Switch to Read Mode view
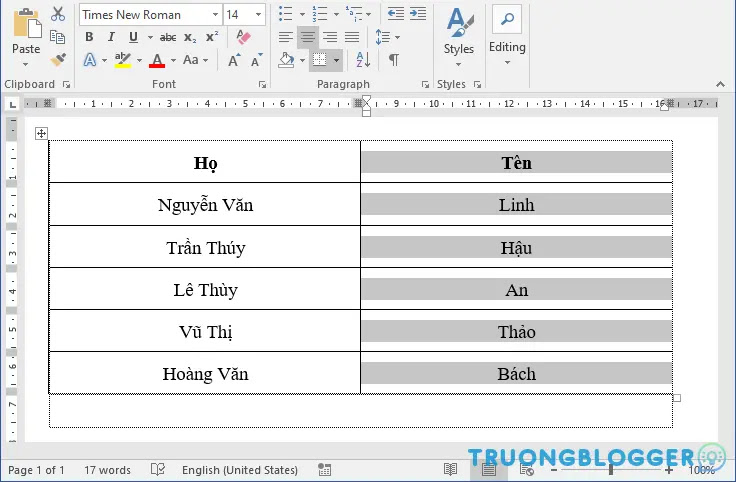The width and height of the screenshot is (736, 482). click(450, 469)
